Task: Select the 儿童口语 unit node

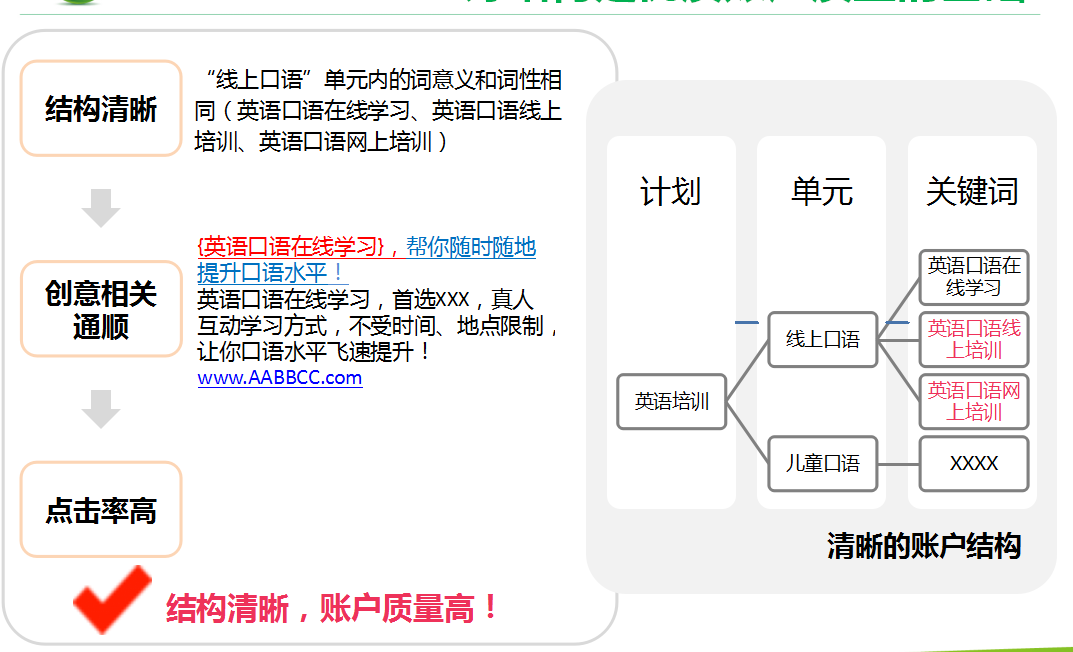Action: (x=821, y=464)
